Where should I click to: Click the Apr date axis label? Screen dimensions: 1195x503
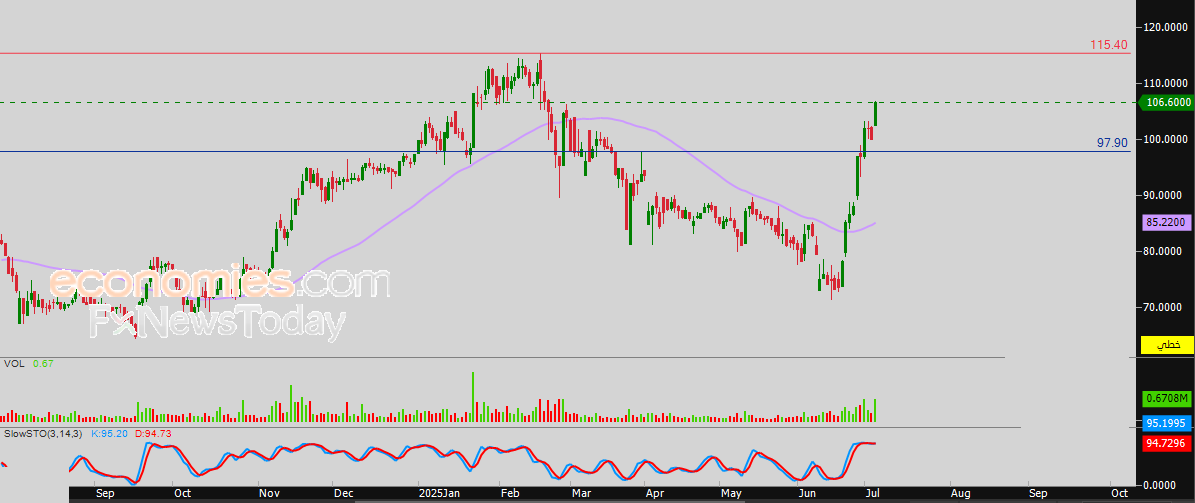click(x=655, y=494)
